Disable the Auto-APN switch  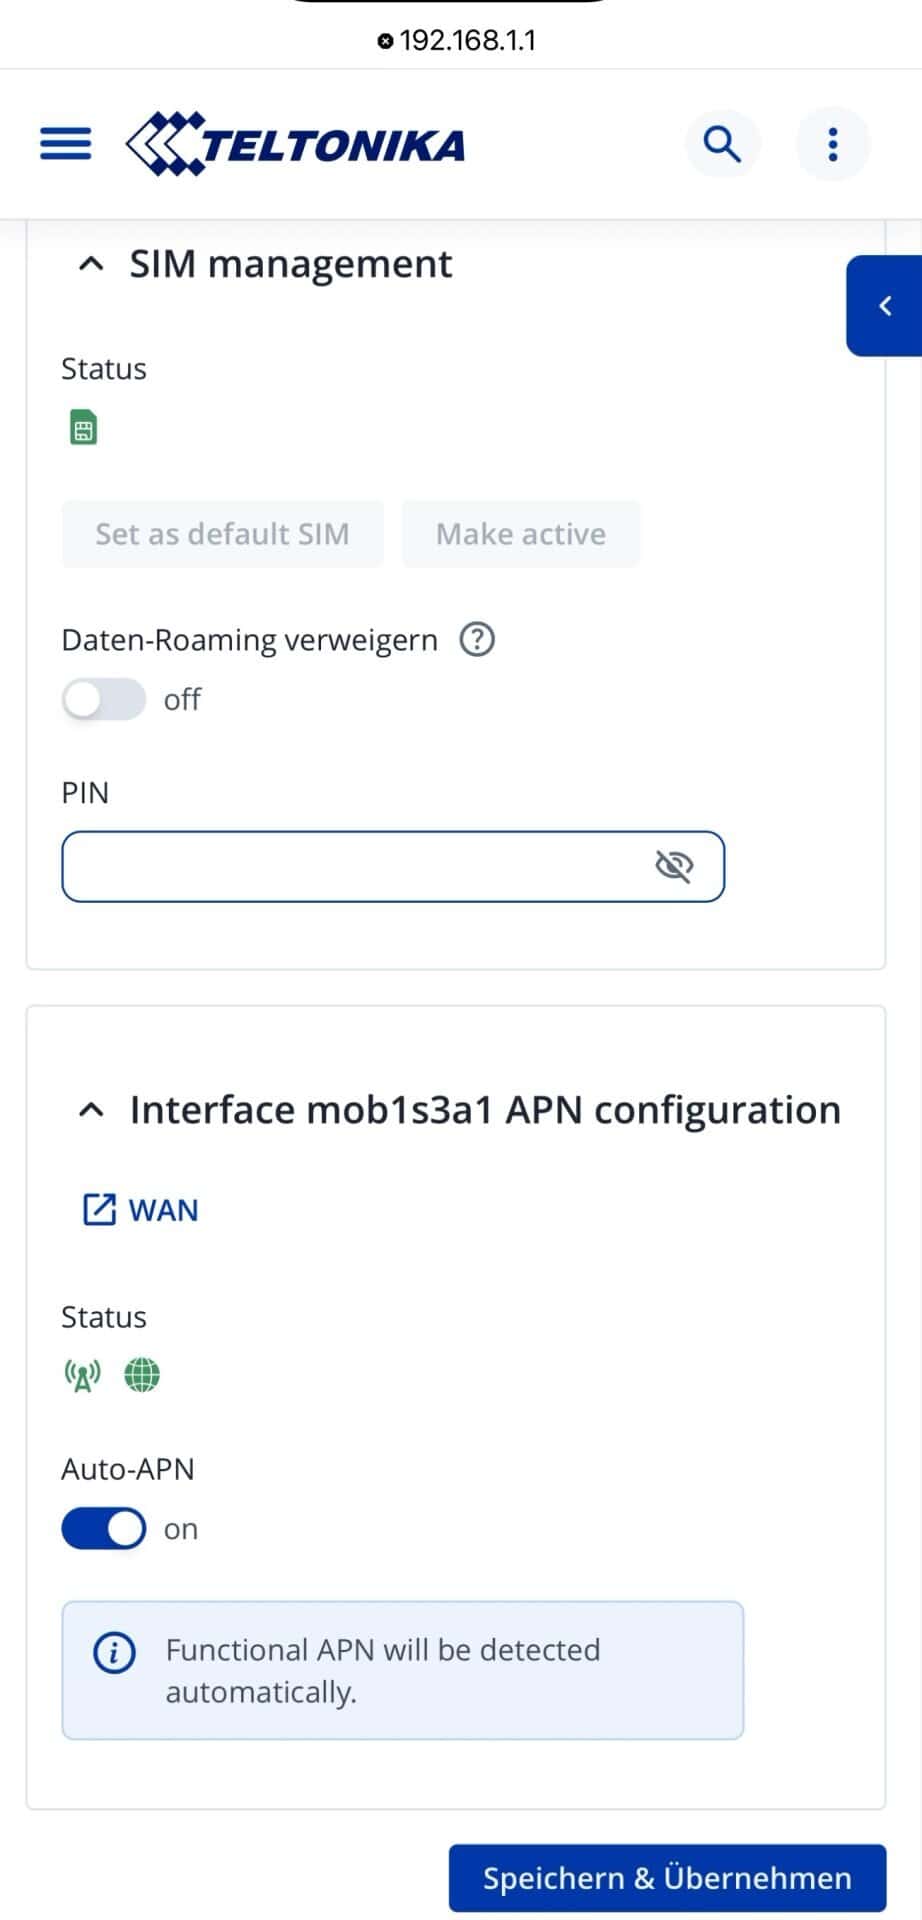pos(103,1528)
